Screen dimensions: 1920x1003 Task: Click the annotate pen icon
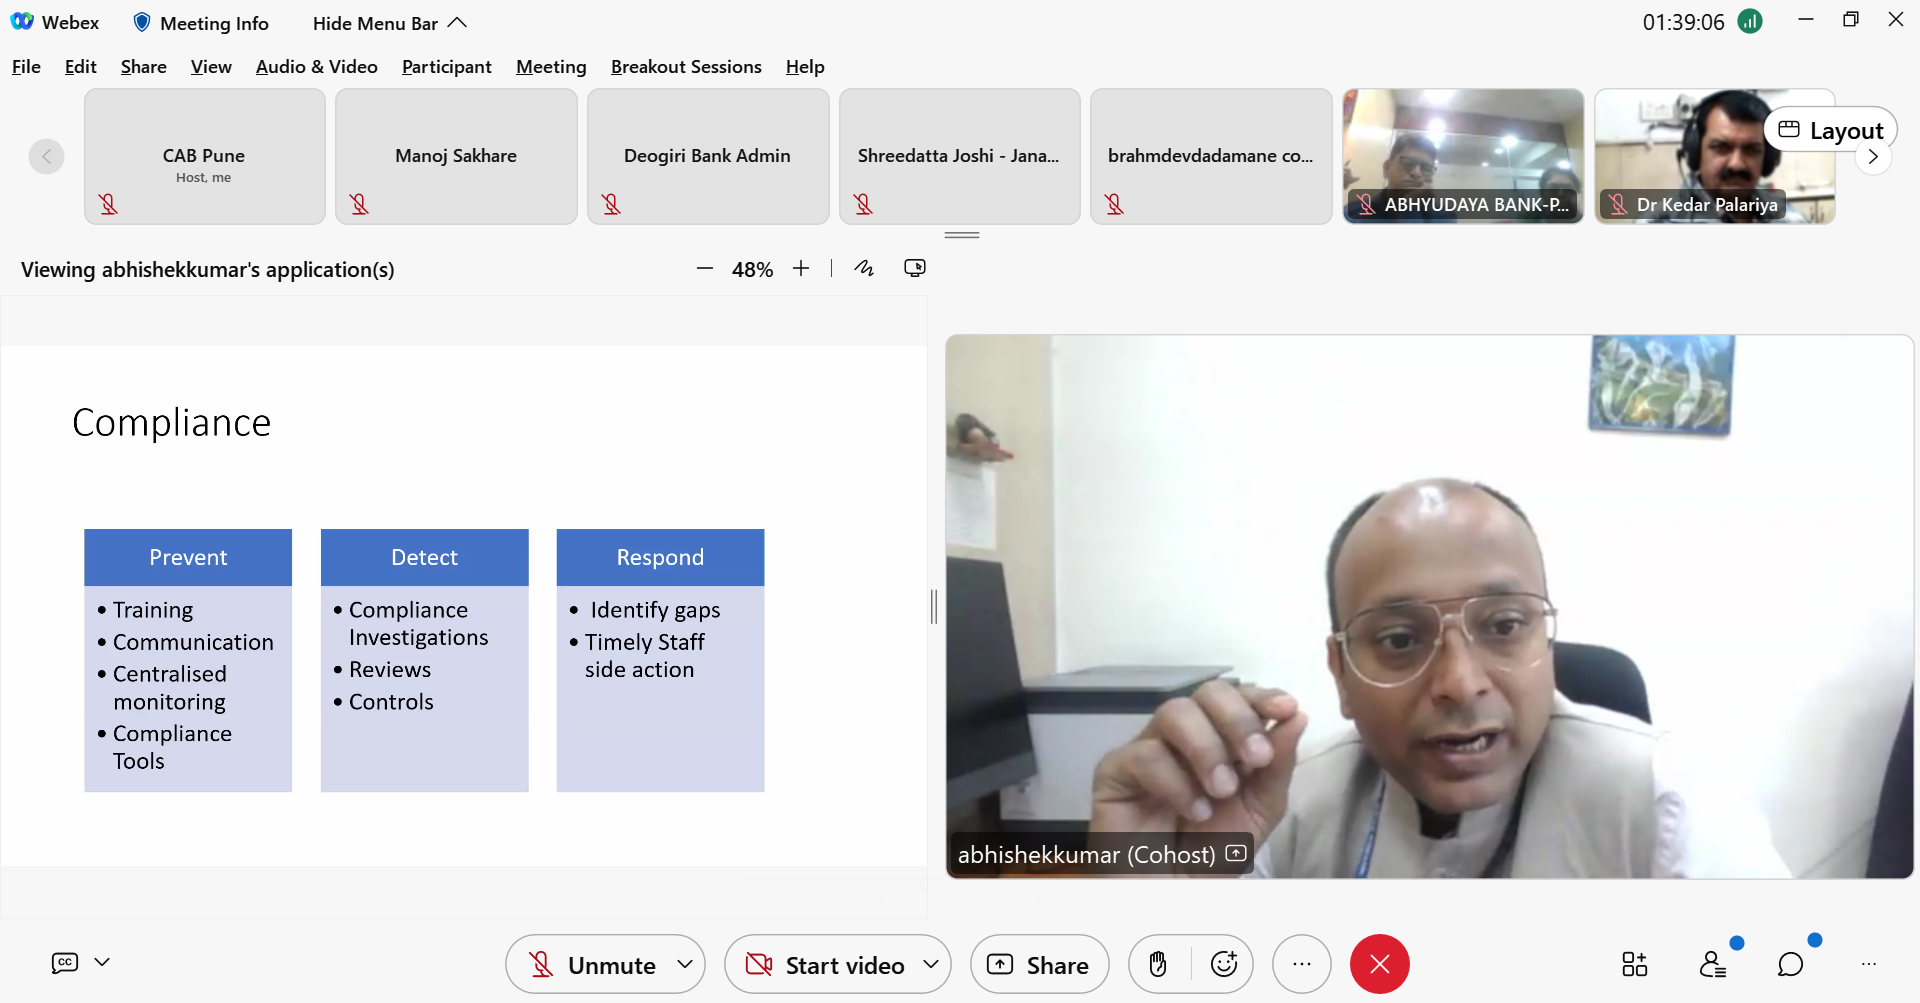[x=864, y=268]
